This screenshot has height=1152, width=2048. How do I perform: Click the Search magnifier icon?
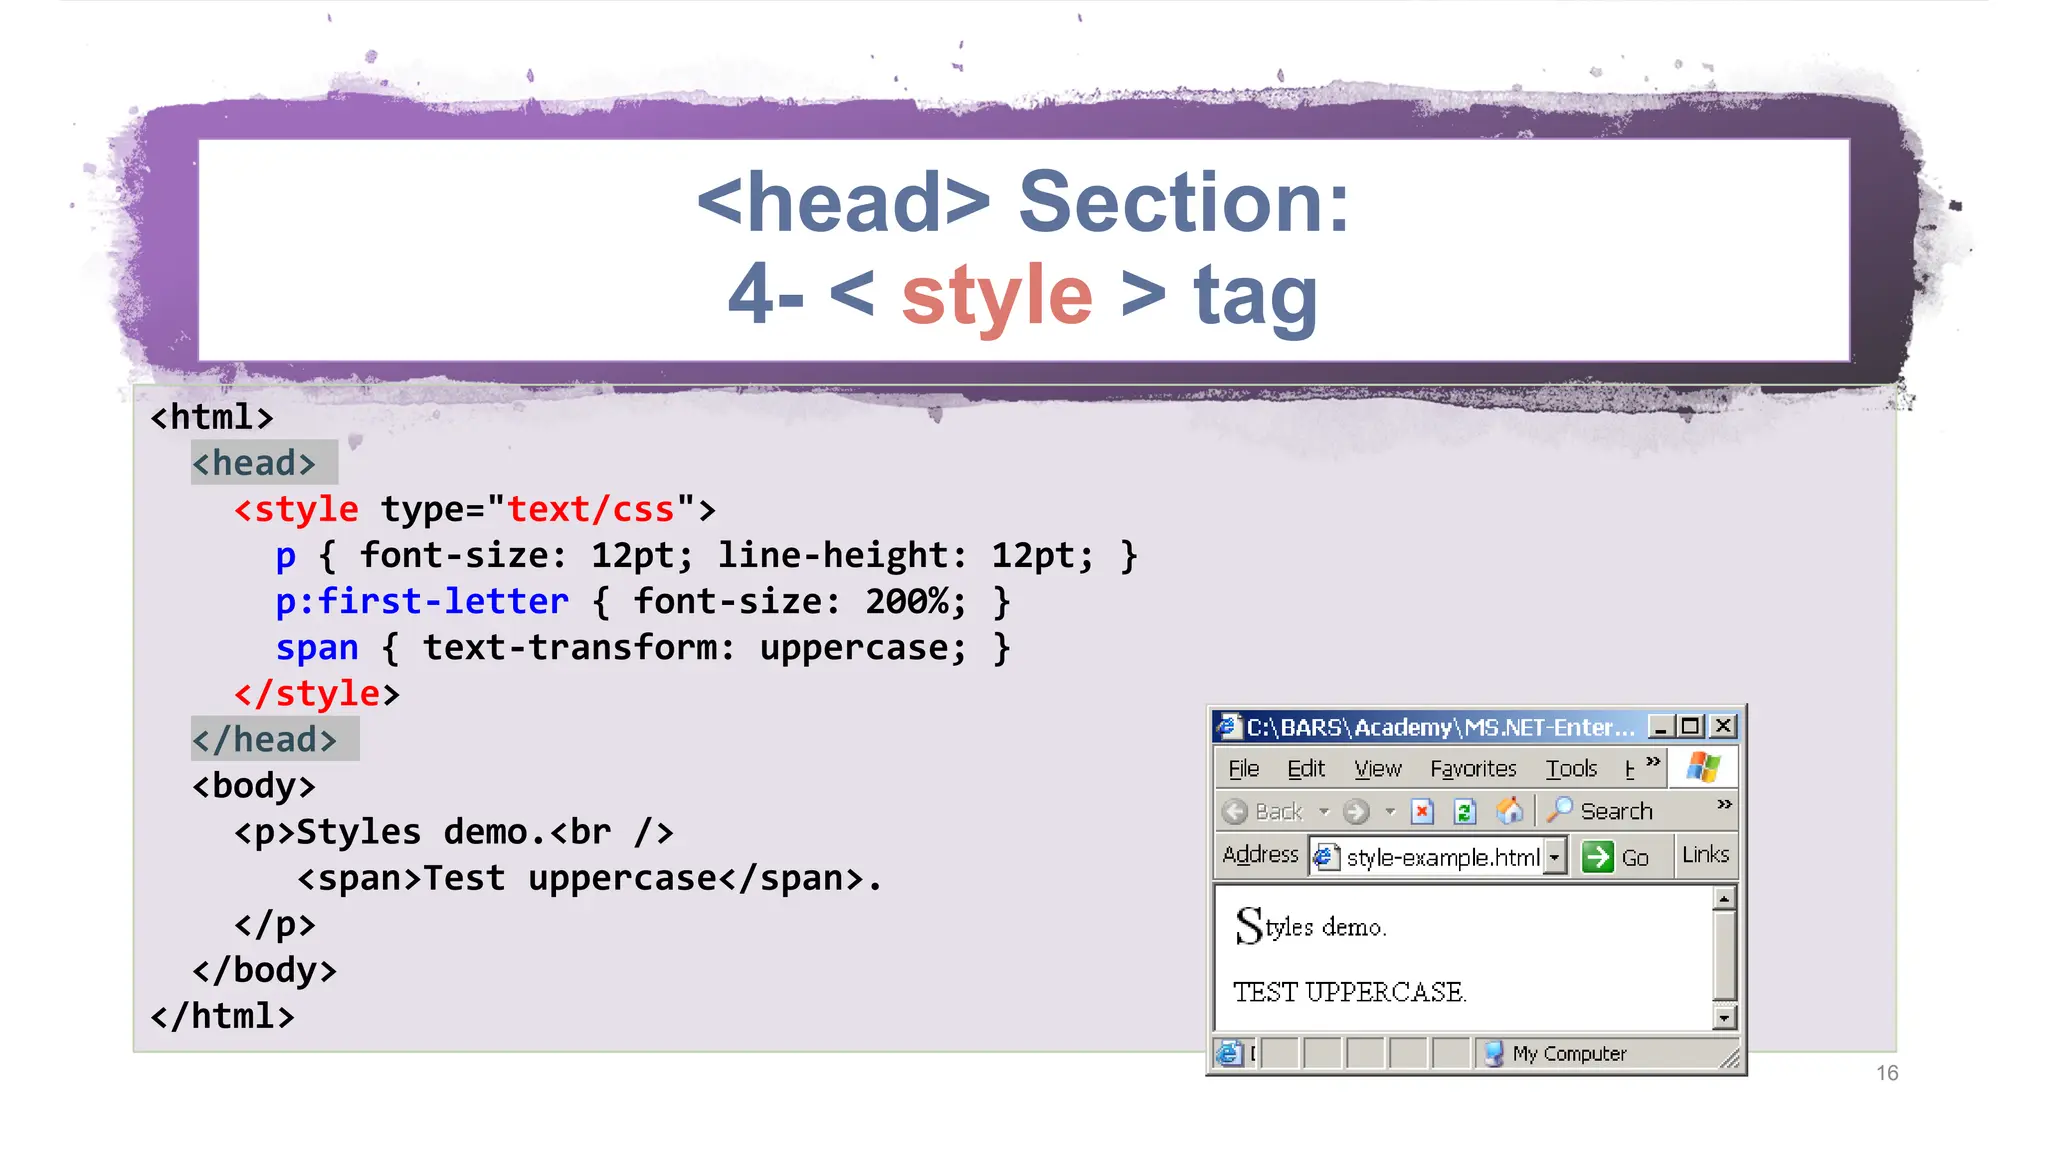tap(1560, 809)
